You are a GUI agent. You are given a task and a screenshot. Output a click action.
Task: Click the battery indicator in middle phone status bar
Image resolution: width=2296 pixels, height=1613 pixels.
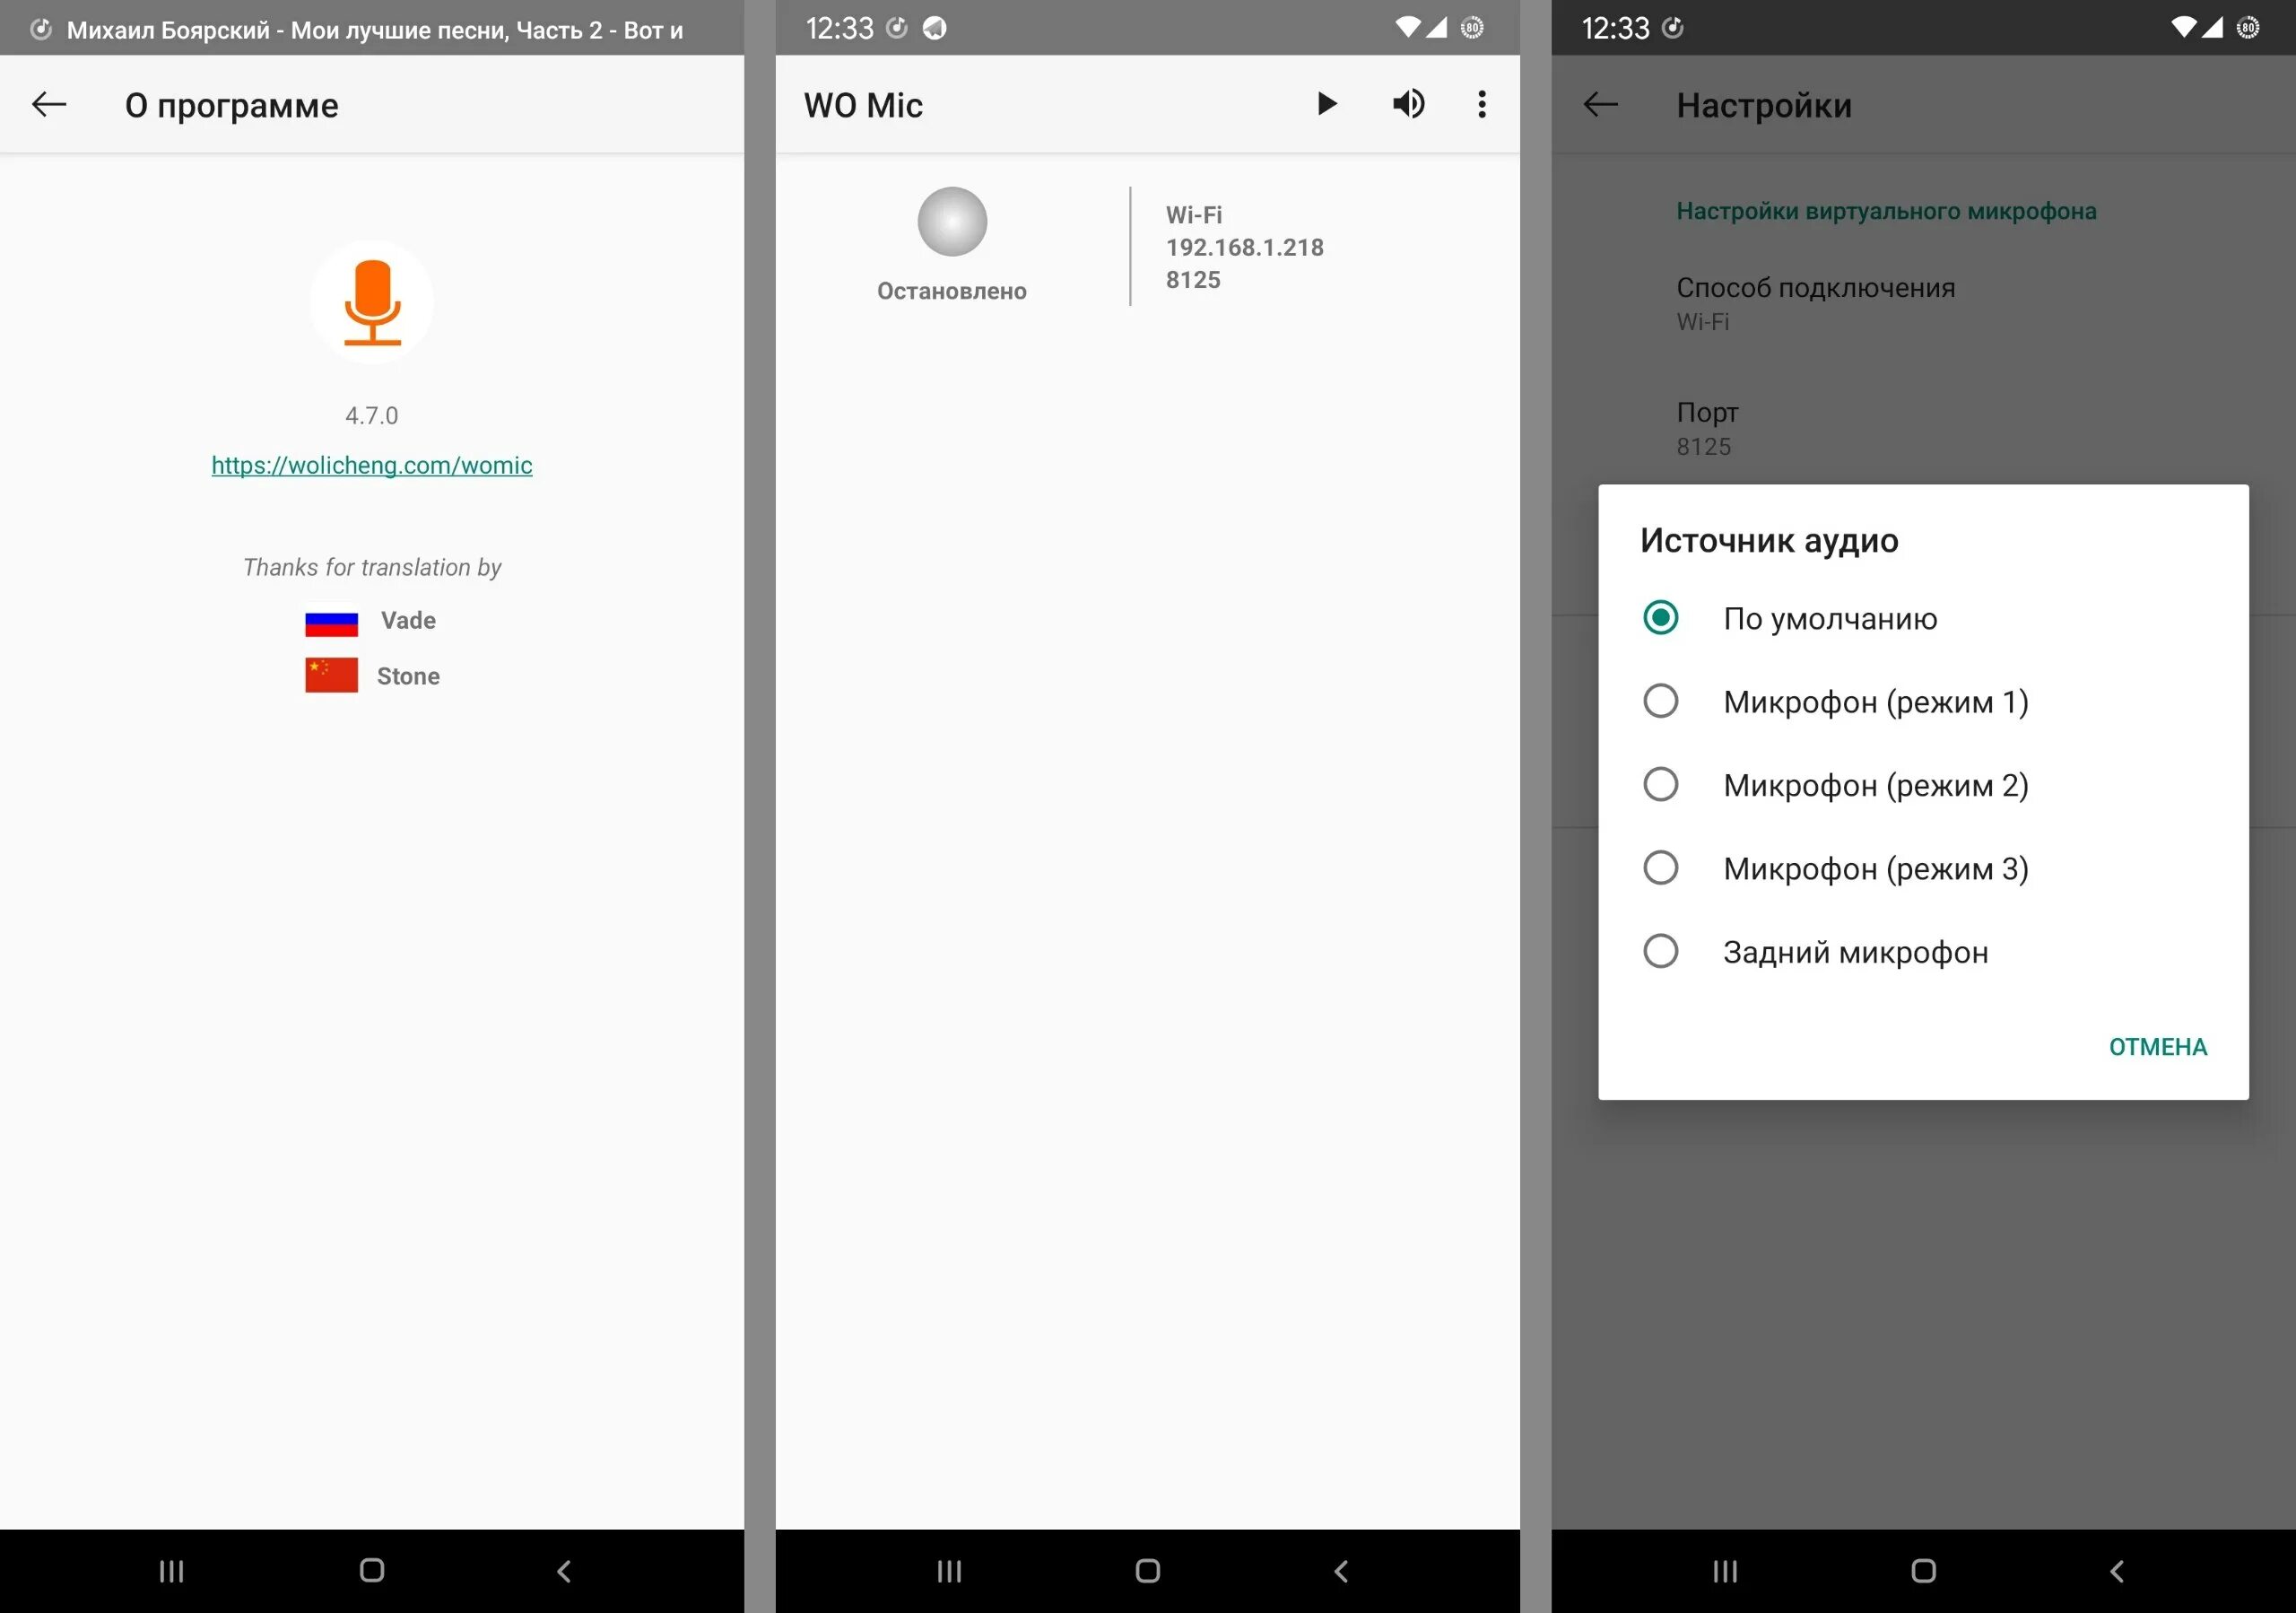click(x=1472, y=28)
